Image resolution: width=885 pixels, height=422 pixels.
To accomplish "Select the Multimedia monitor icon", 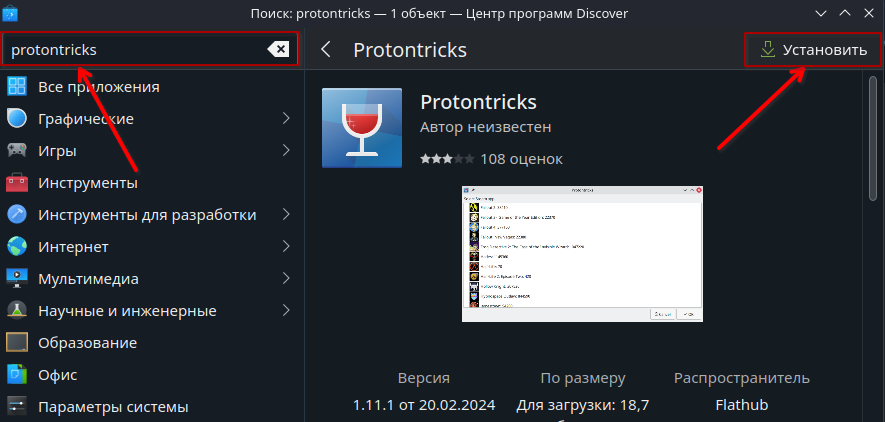I will click(17, 279).
